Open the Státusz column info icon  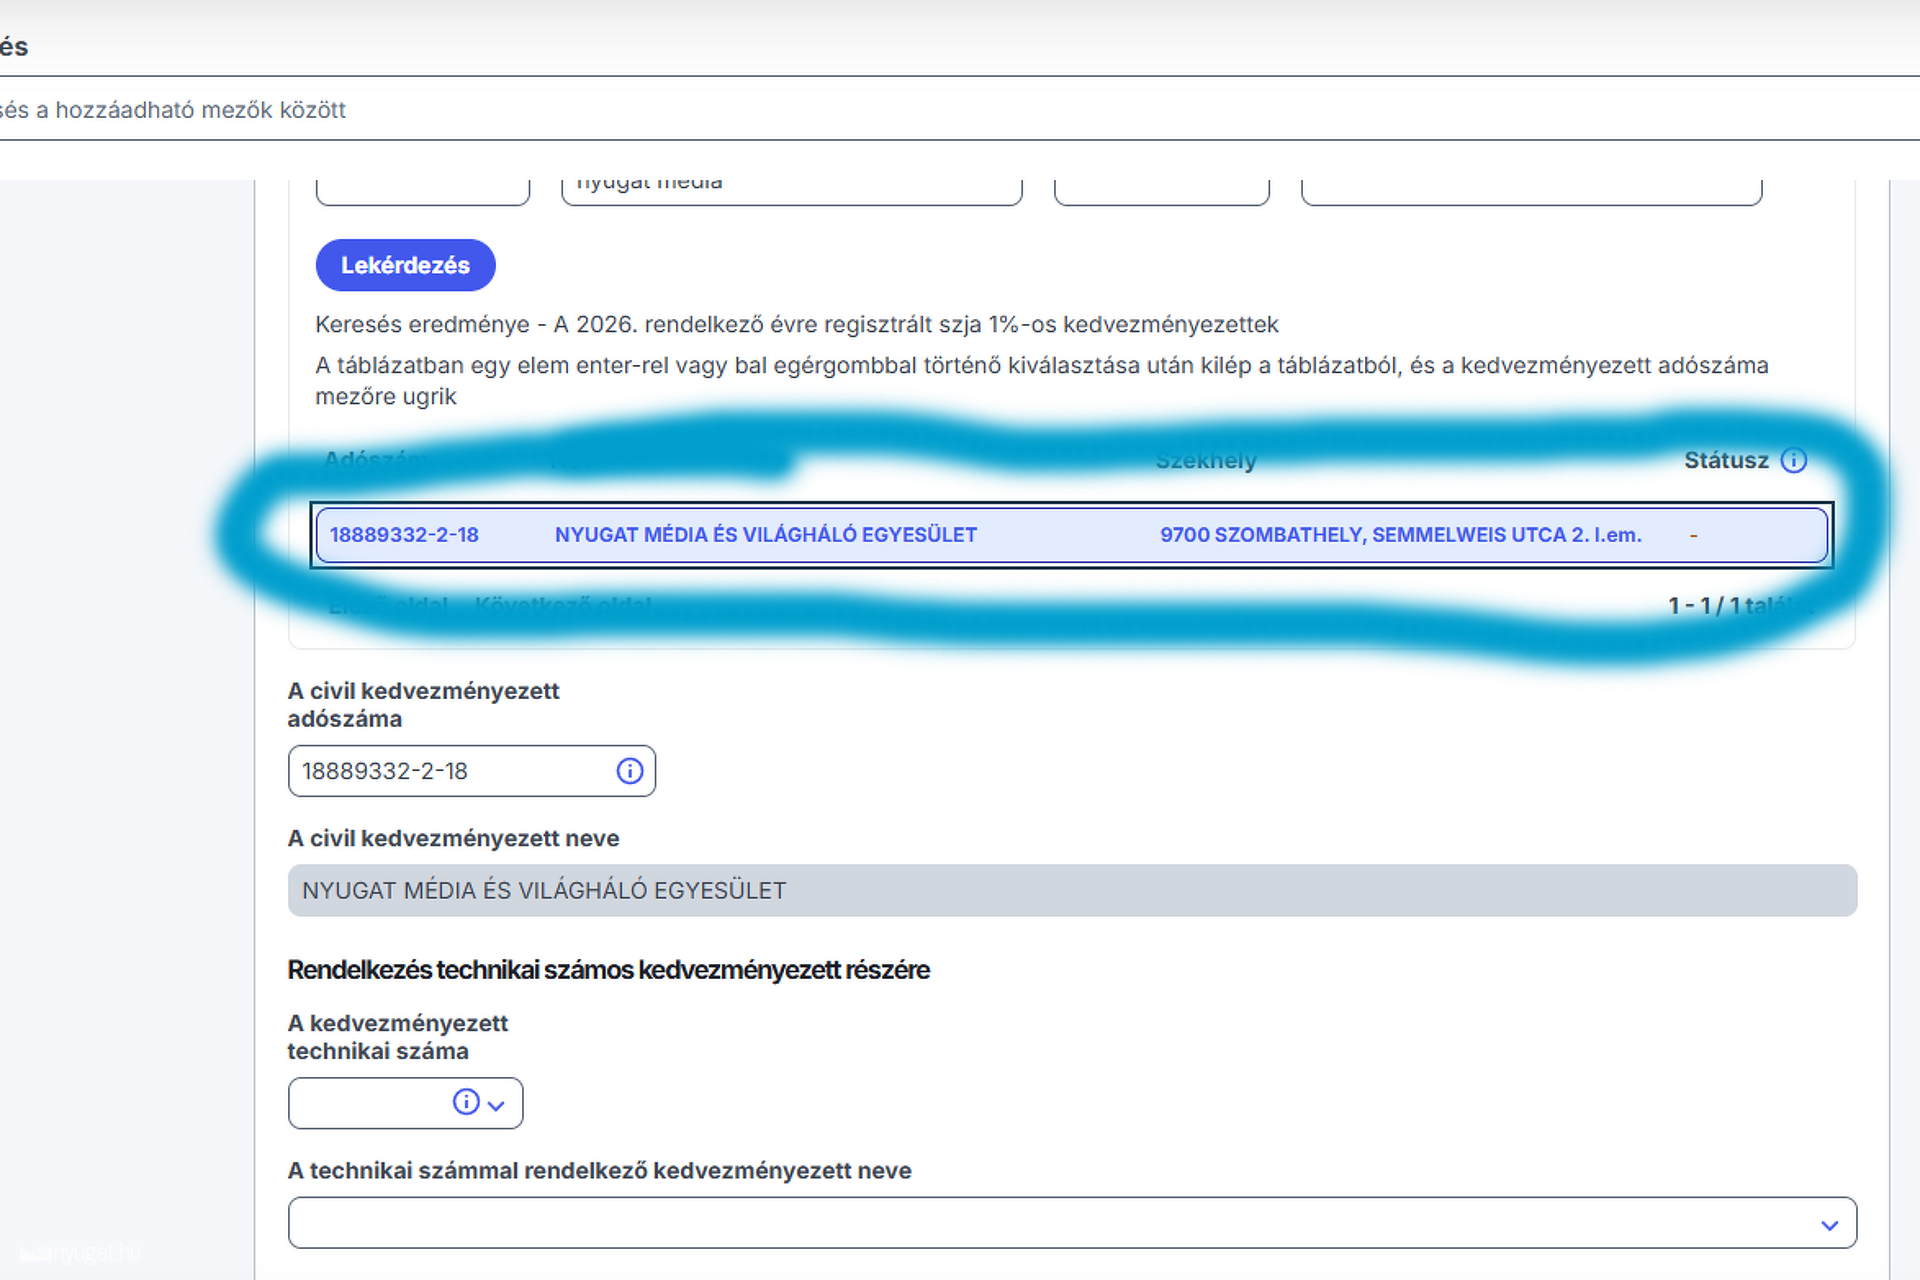tap(1794, 460)
